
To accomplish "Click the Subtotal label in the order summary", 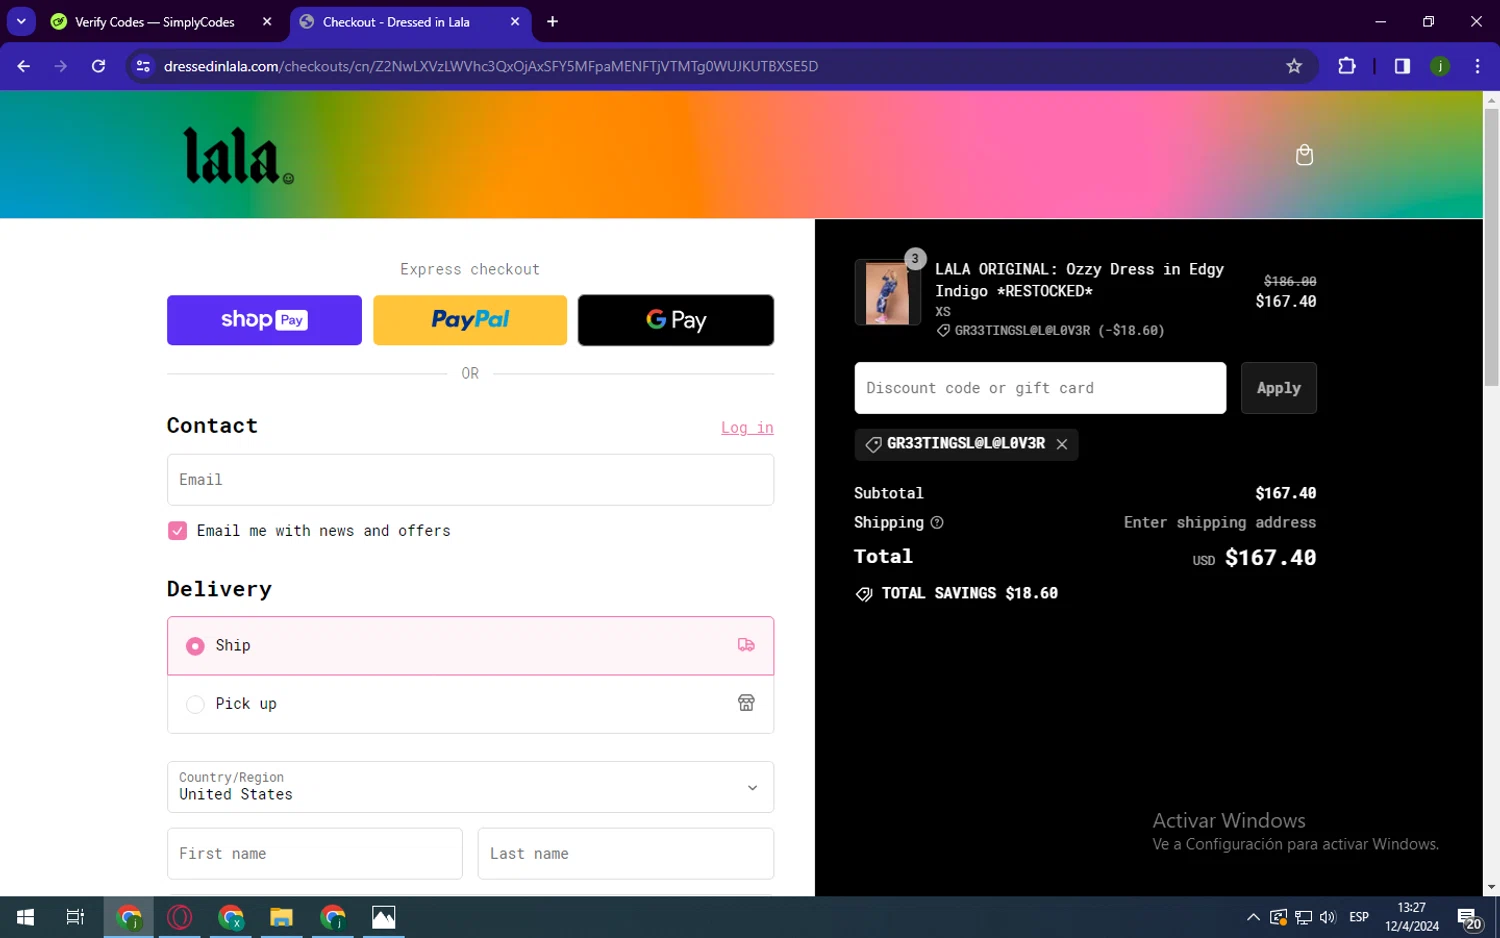I will point(888,493).
